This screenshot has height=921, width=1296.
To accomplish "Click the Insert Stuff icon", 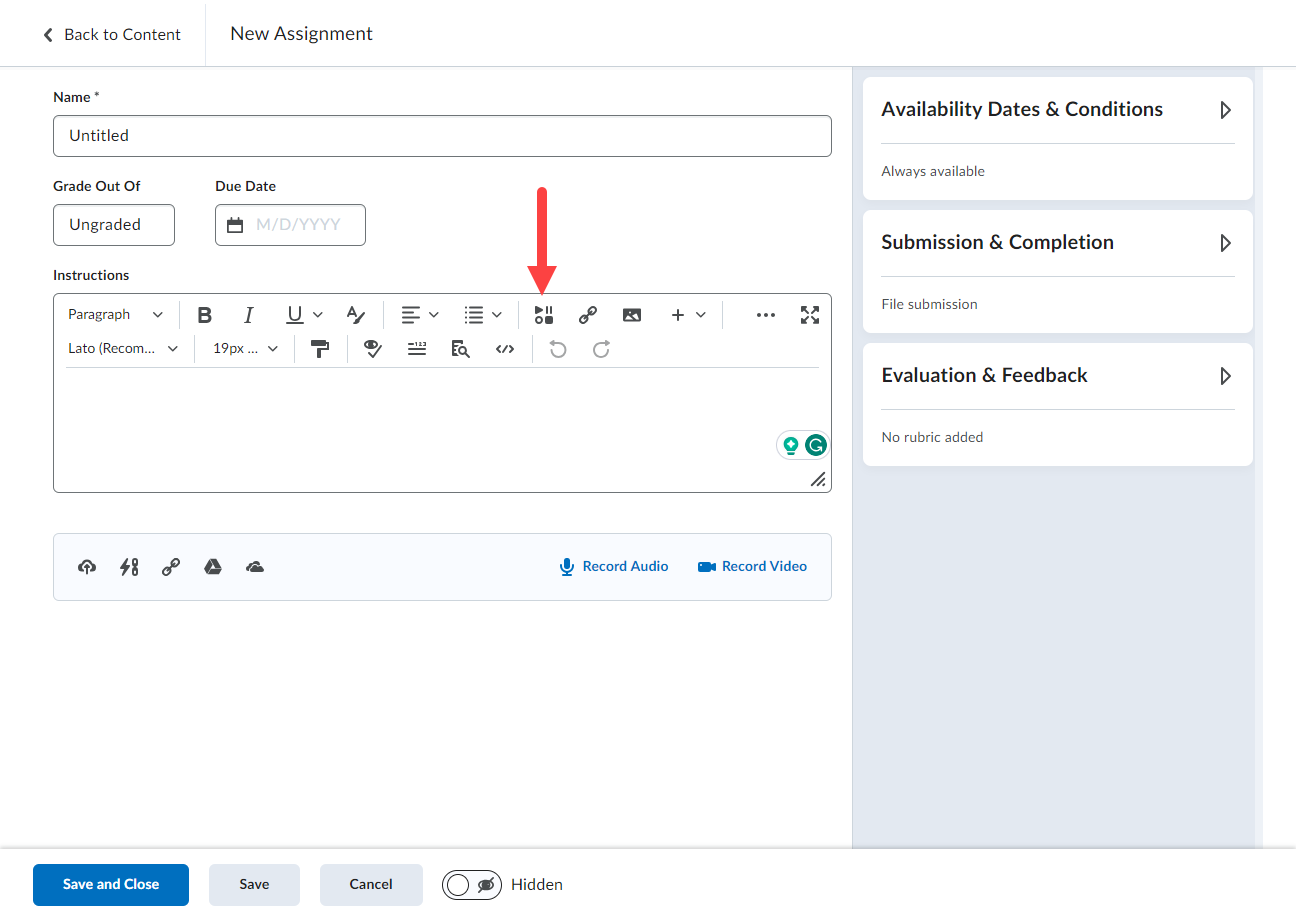I will coord(543,315).
